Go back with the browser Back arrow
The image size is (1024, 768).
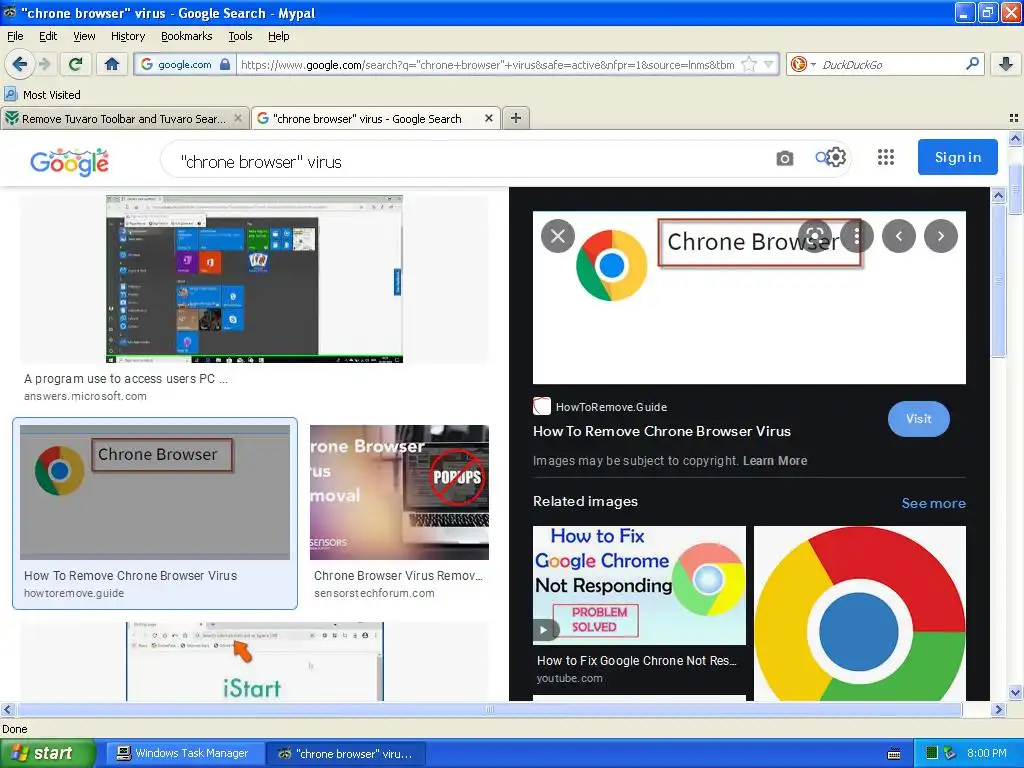pyautogui.click(x=19, y=64)
